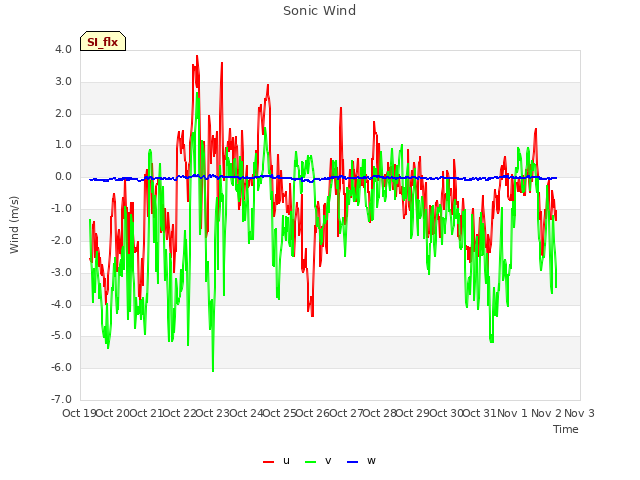Click the Oct 28 x-axis tick label
Image resolution: width=640 pixels, height=480 pixels.
pos(380,413)
